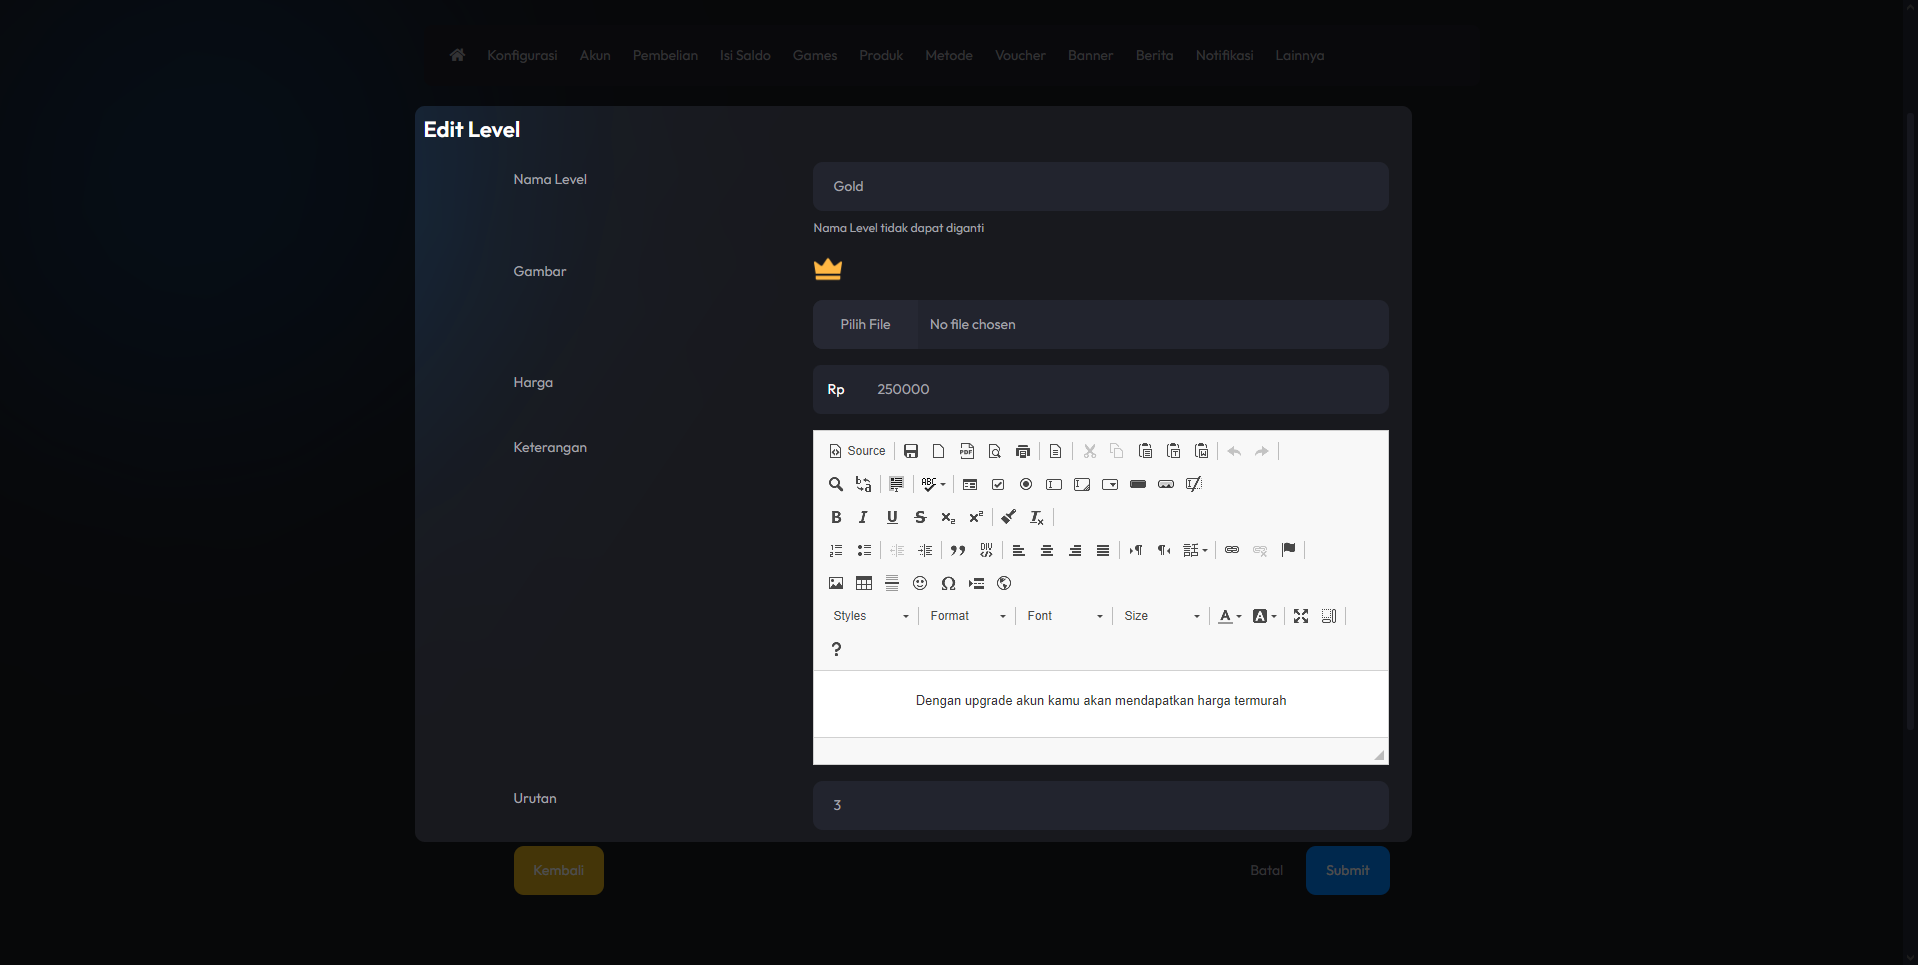Click Paste from Word icon
Viewport: 1918px width, 965px height.
click(x=1201, y=451)
